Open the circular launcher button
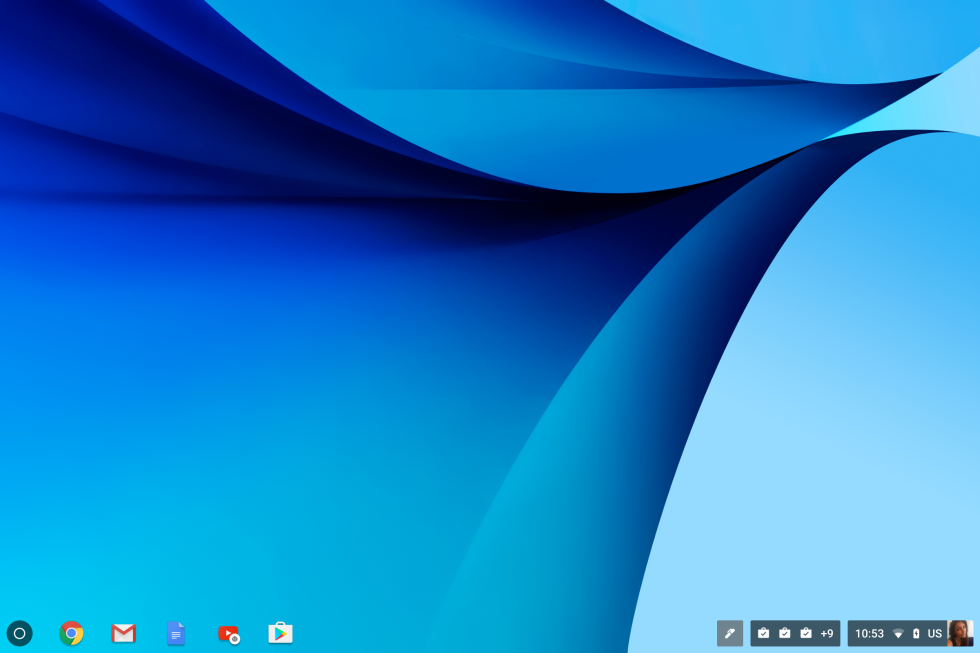The image size is (980, 653). point(19,633)
